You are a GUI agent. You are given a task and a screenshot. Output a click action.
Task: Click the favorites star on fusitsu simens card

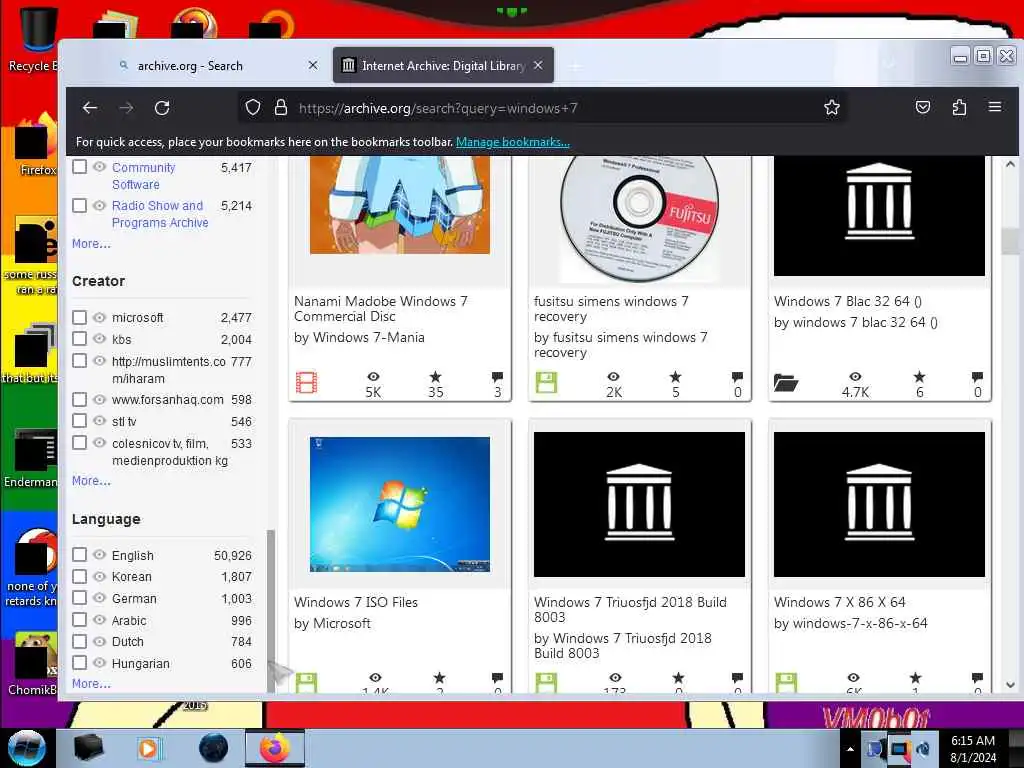(x=675, y=377)
